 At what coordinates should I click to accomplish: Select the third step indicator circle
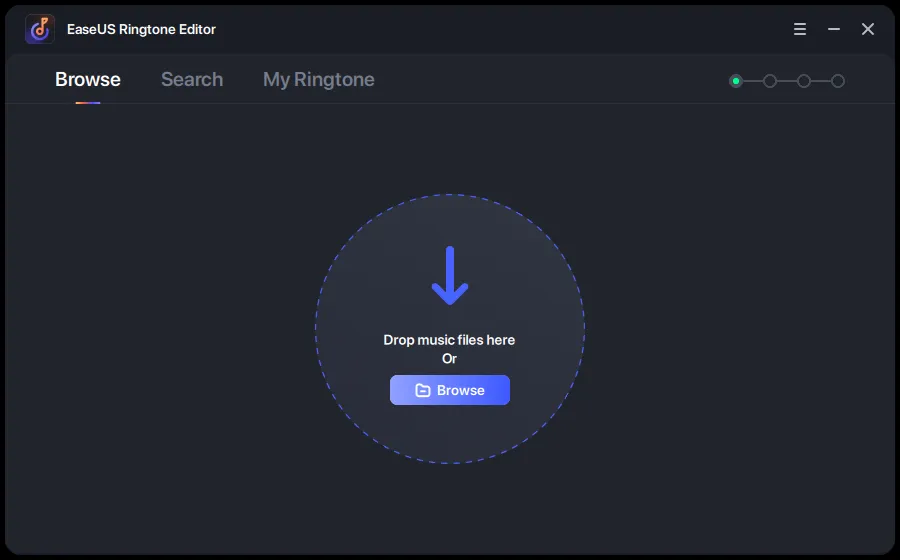point(804,81)
